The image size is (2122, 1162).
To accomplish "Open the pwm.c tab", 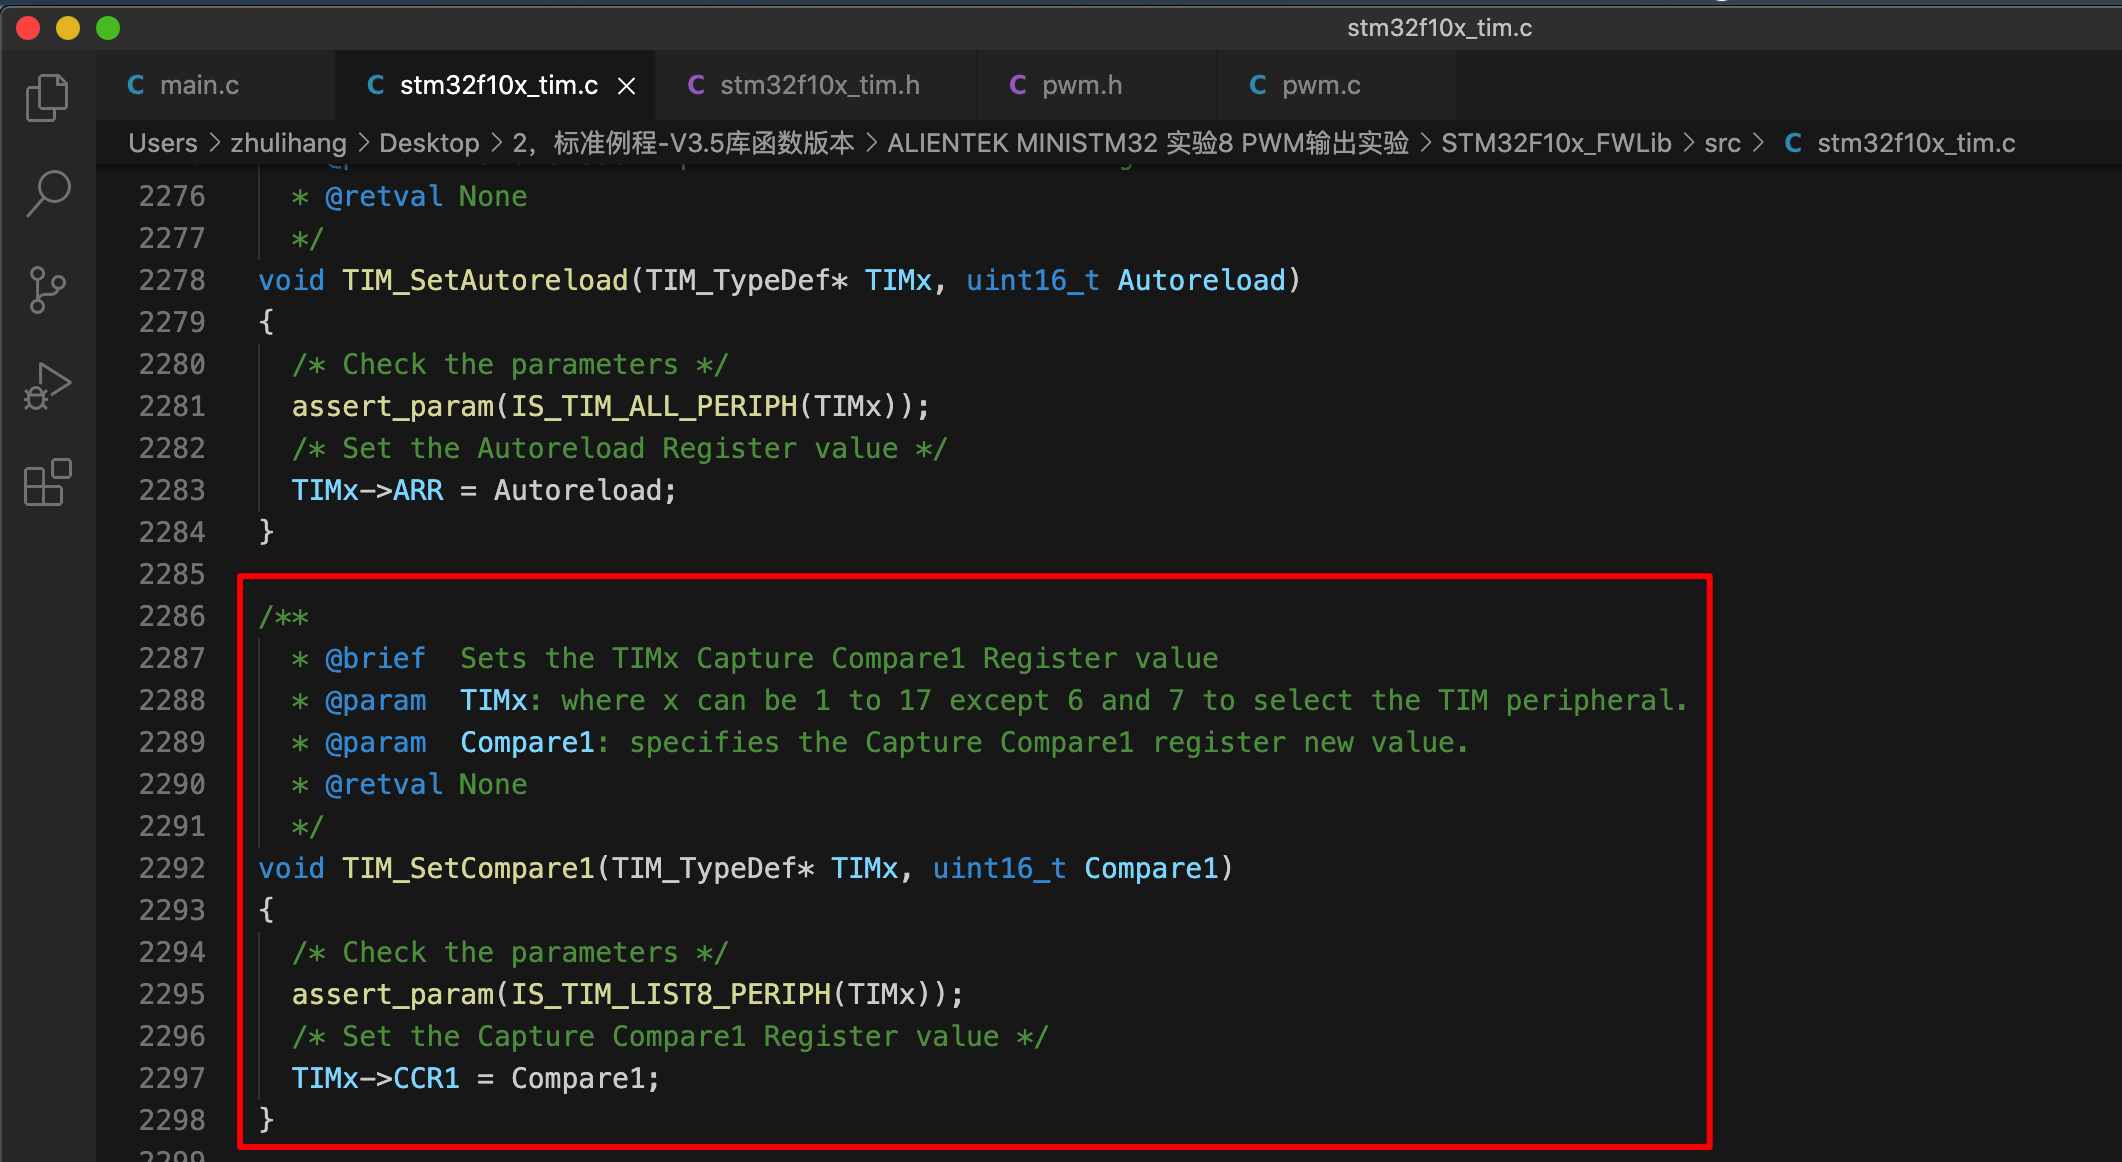I will click(x=1320, y=85).
